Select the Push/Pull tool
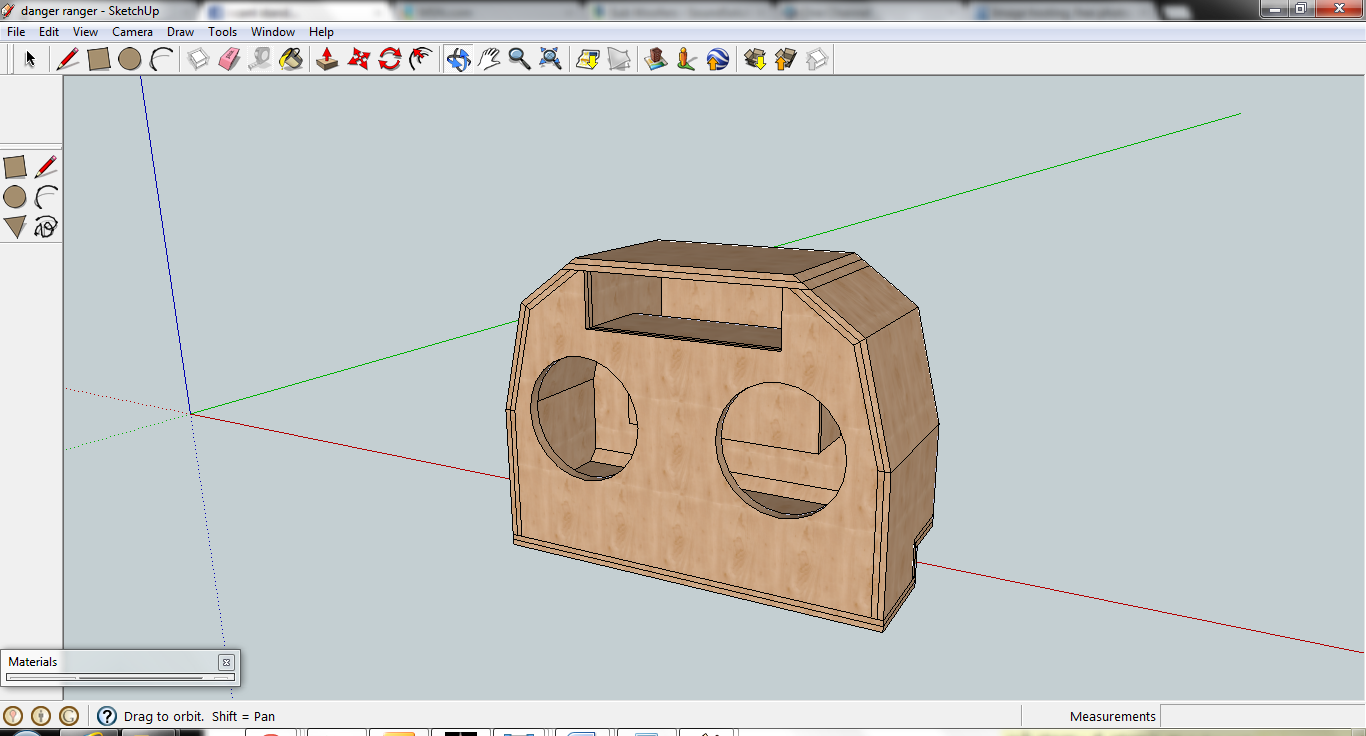The height and width of the screenshot is (736, 1366). (327, 59)
